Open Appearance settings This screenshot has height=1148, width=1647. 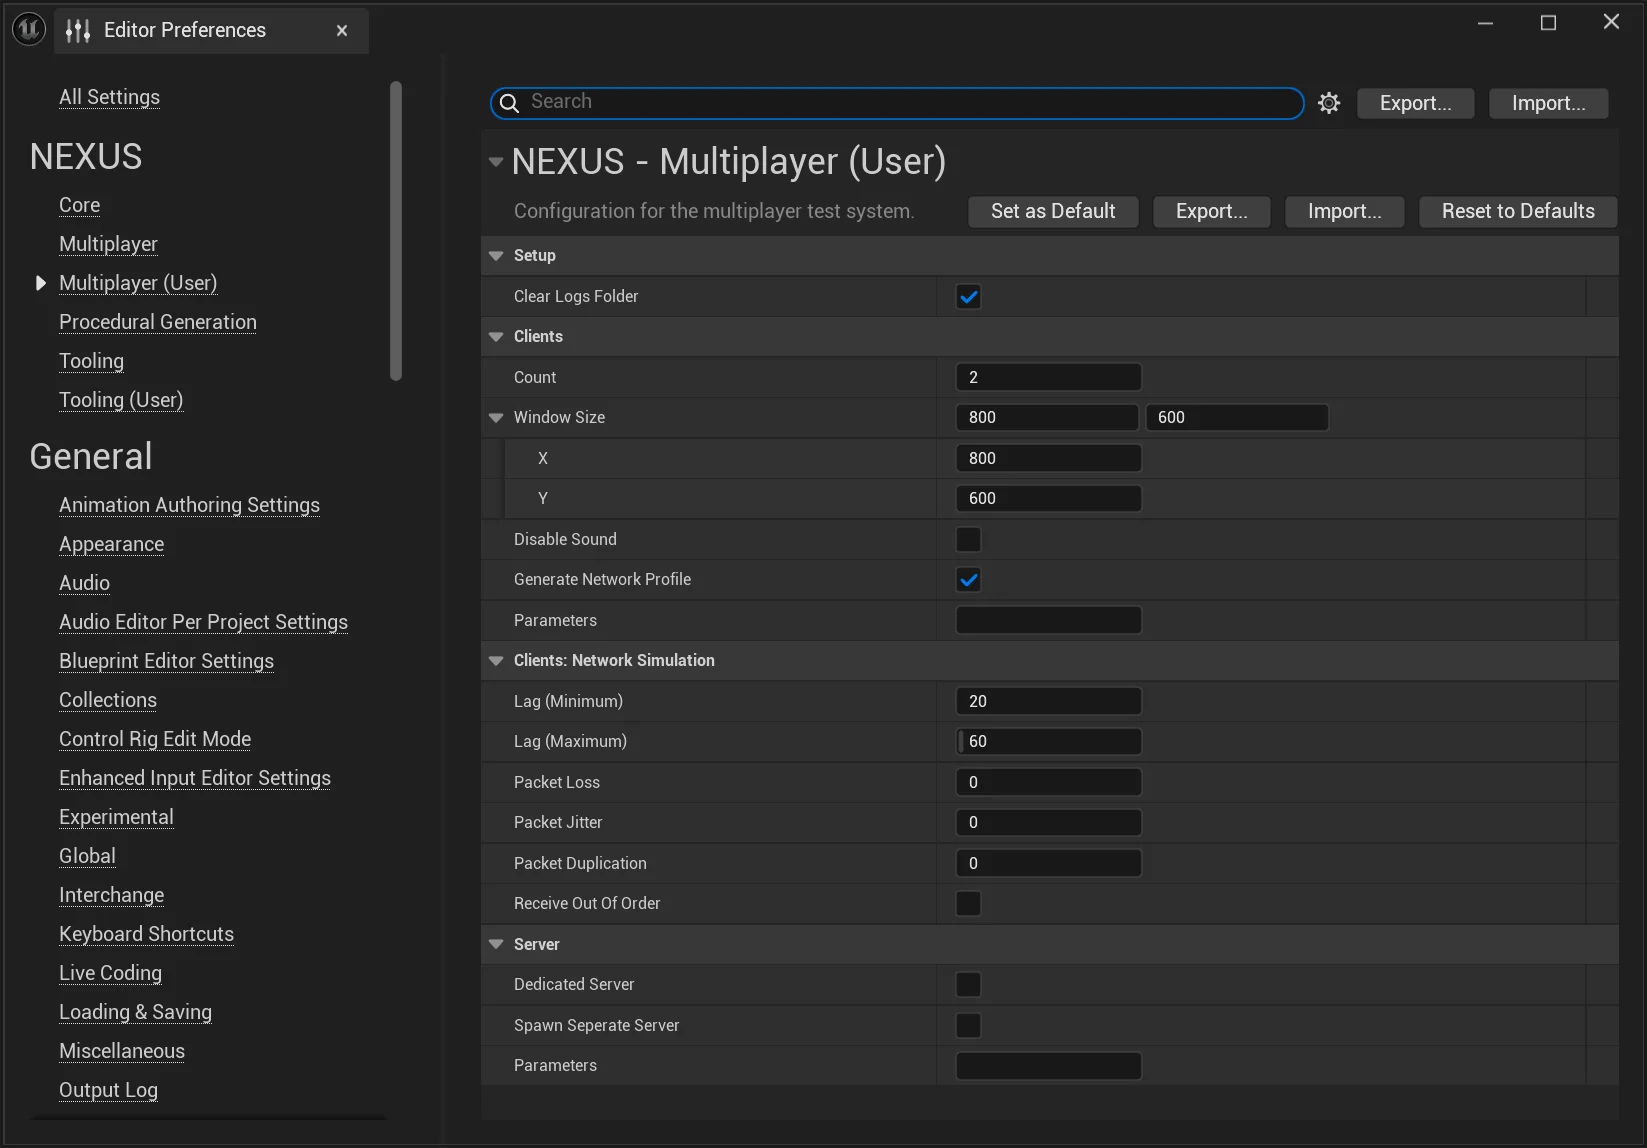pyautogui.click(x=111, y=544)
